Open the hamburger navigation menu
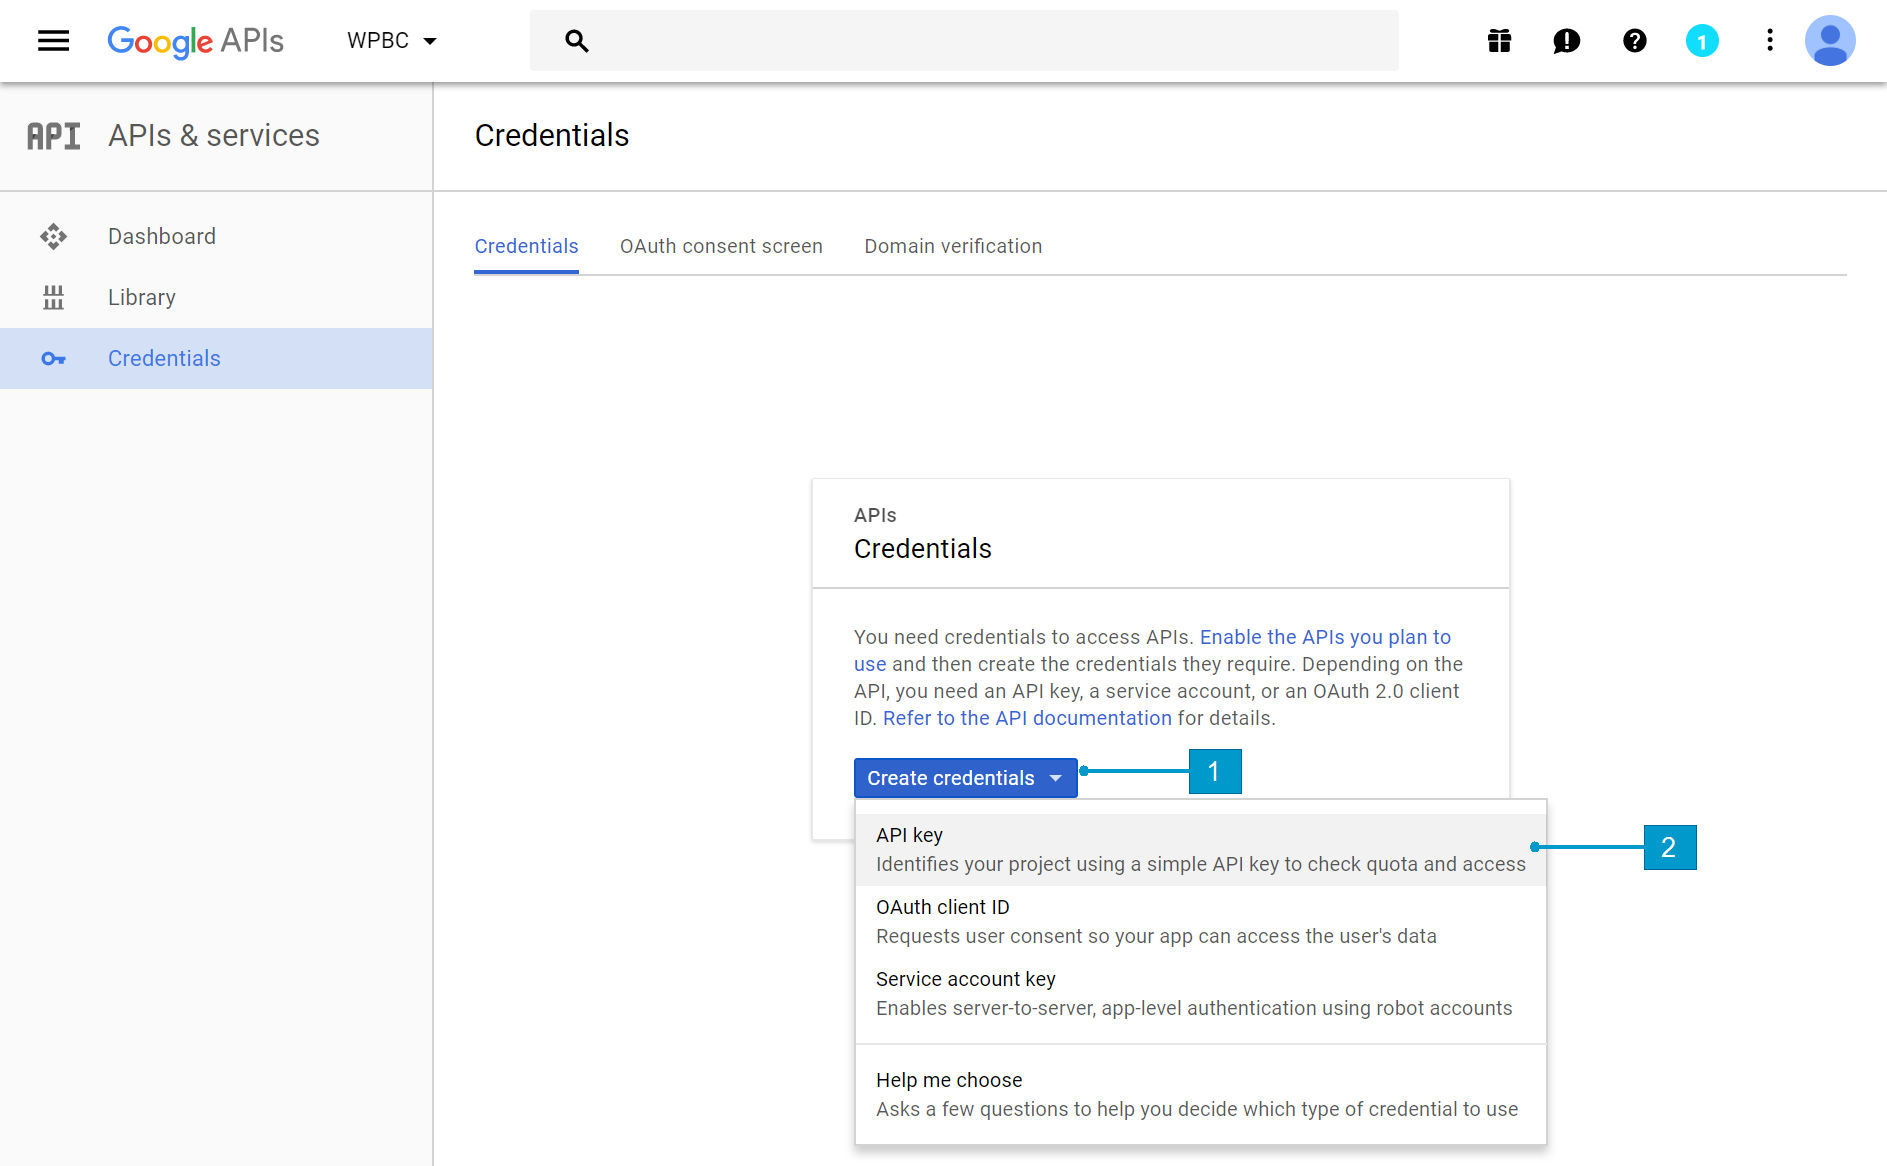The width and height of the screenshot is (1887, 1166). tap(53, 41)
